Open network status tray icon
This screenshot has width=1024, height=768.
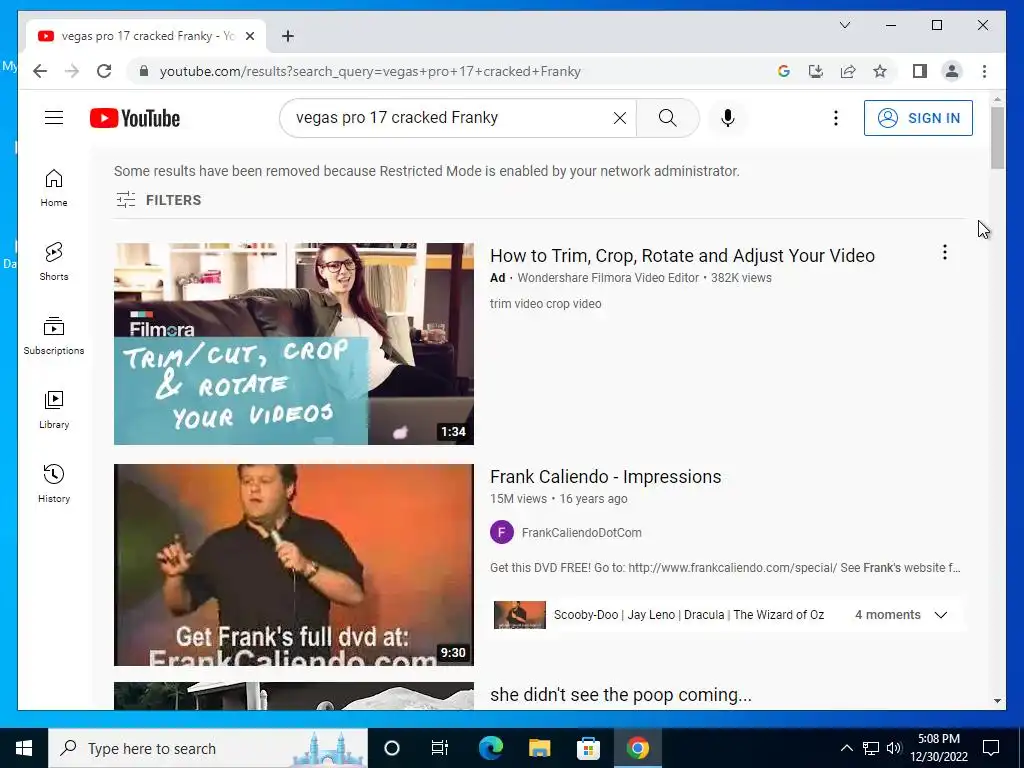[871, 748]
